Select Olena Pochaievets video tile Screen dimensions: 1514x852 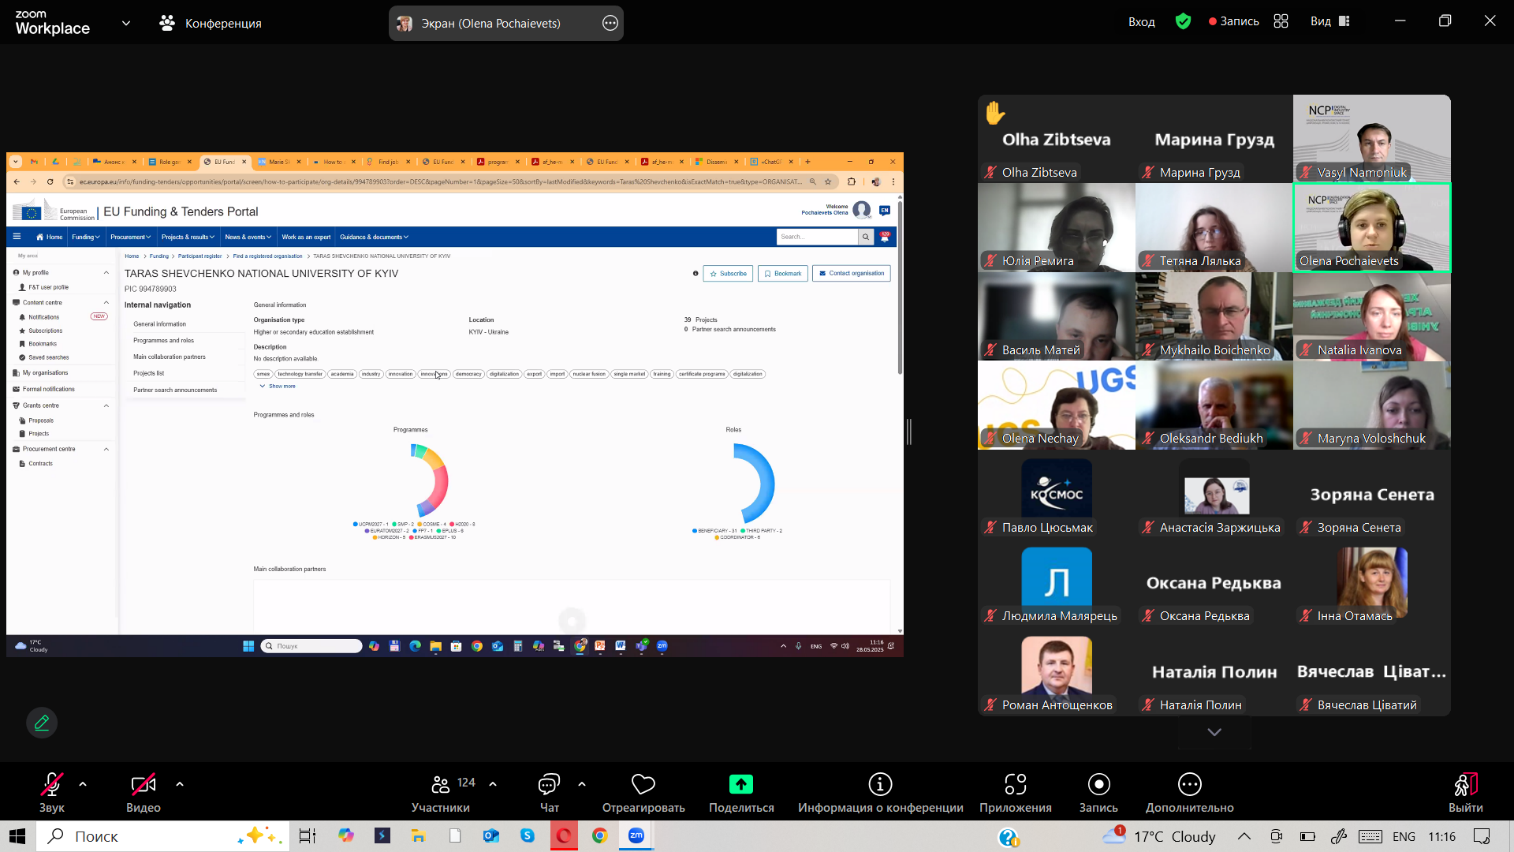point(1372,227)
